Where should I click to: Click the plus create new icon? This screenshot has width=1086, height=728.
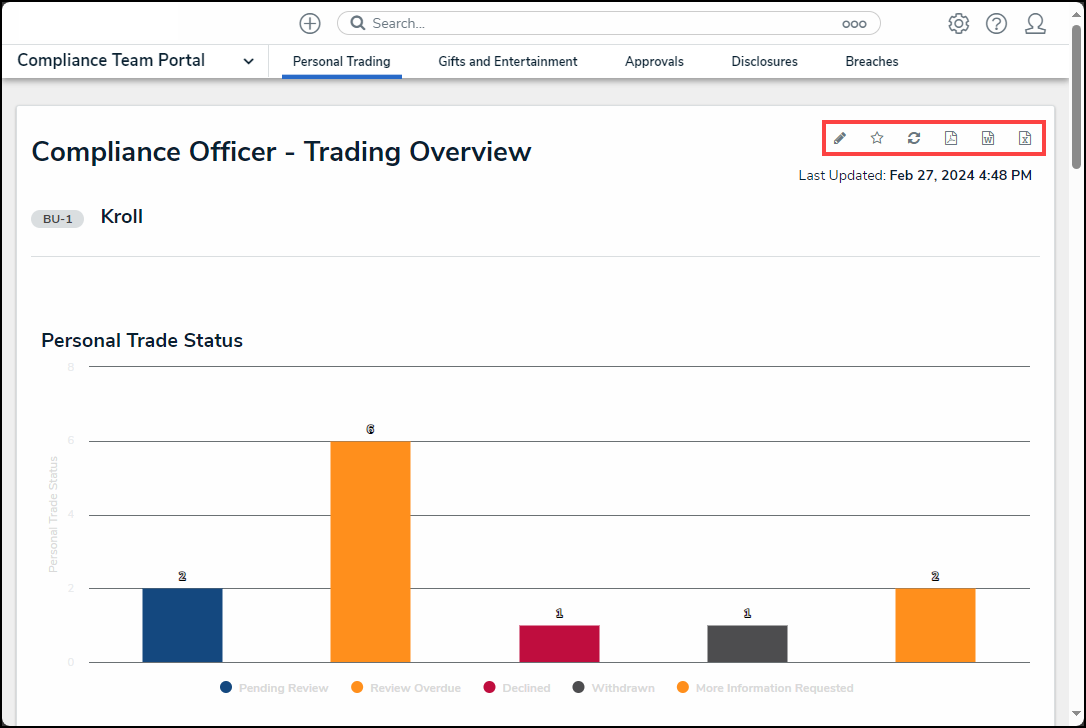310,24
